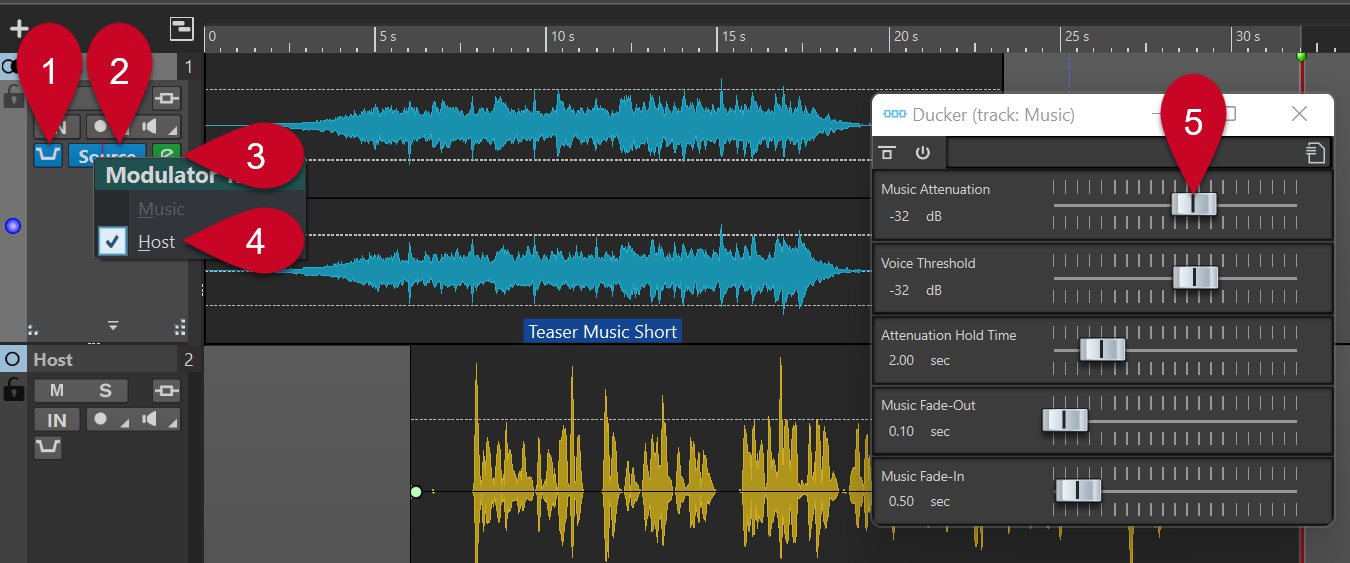1350x563 pixels.
Task: Toggle the Ducker plug-in power bypass
Action: [x=922, y=153]
